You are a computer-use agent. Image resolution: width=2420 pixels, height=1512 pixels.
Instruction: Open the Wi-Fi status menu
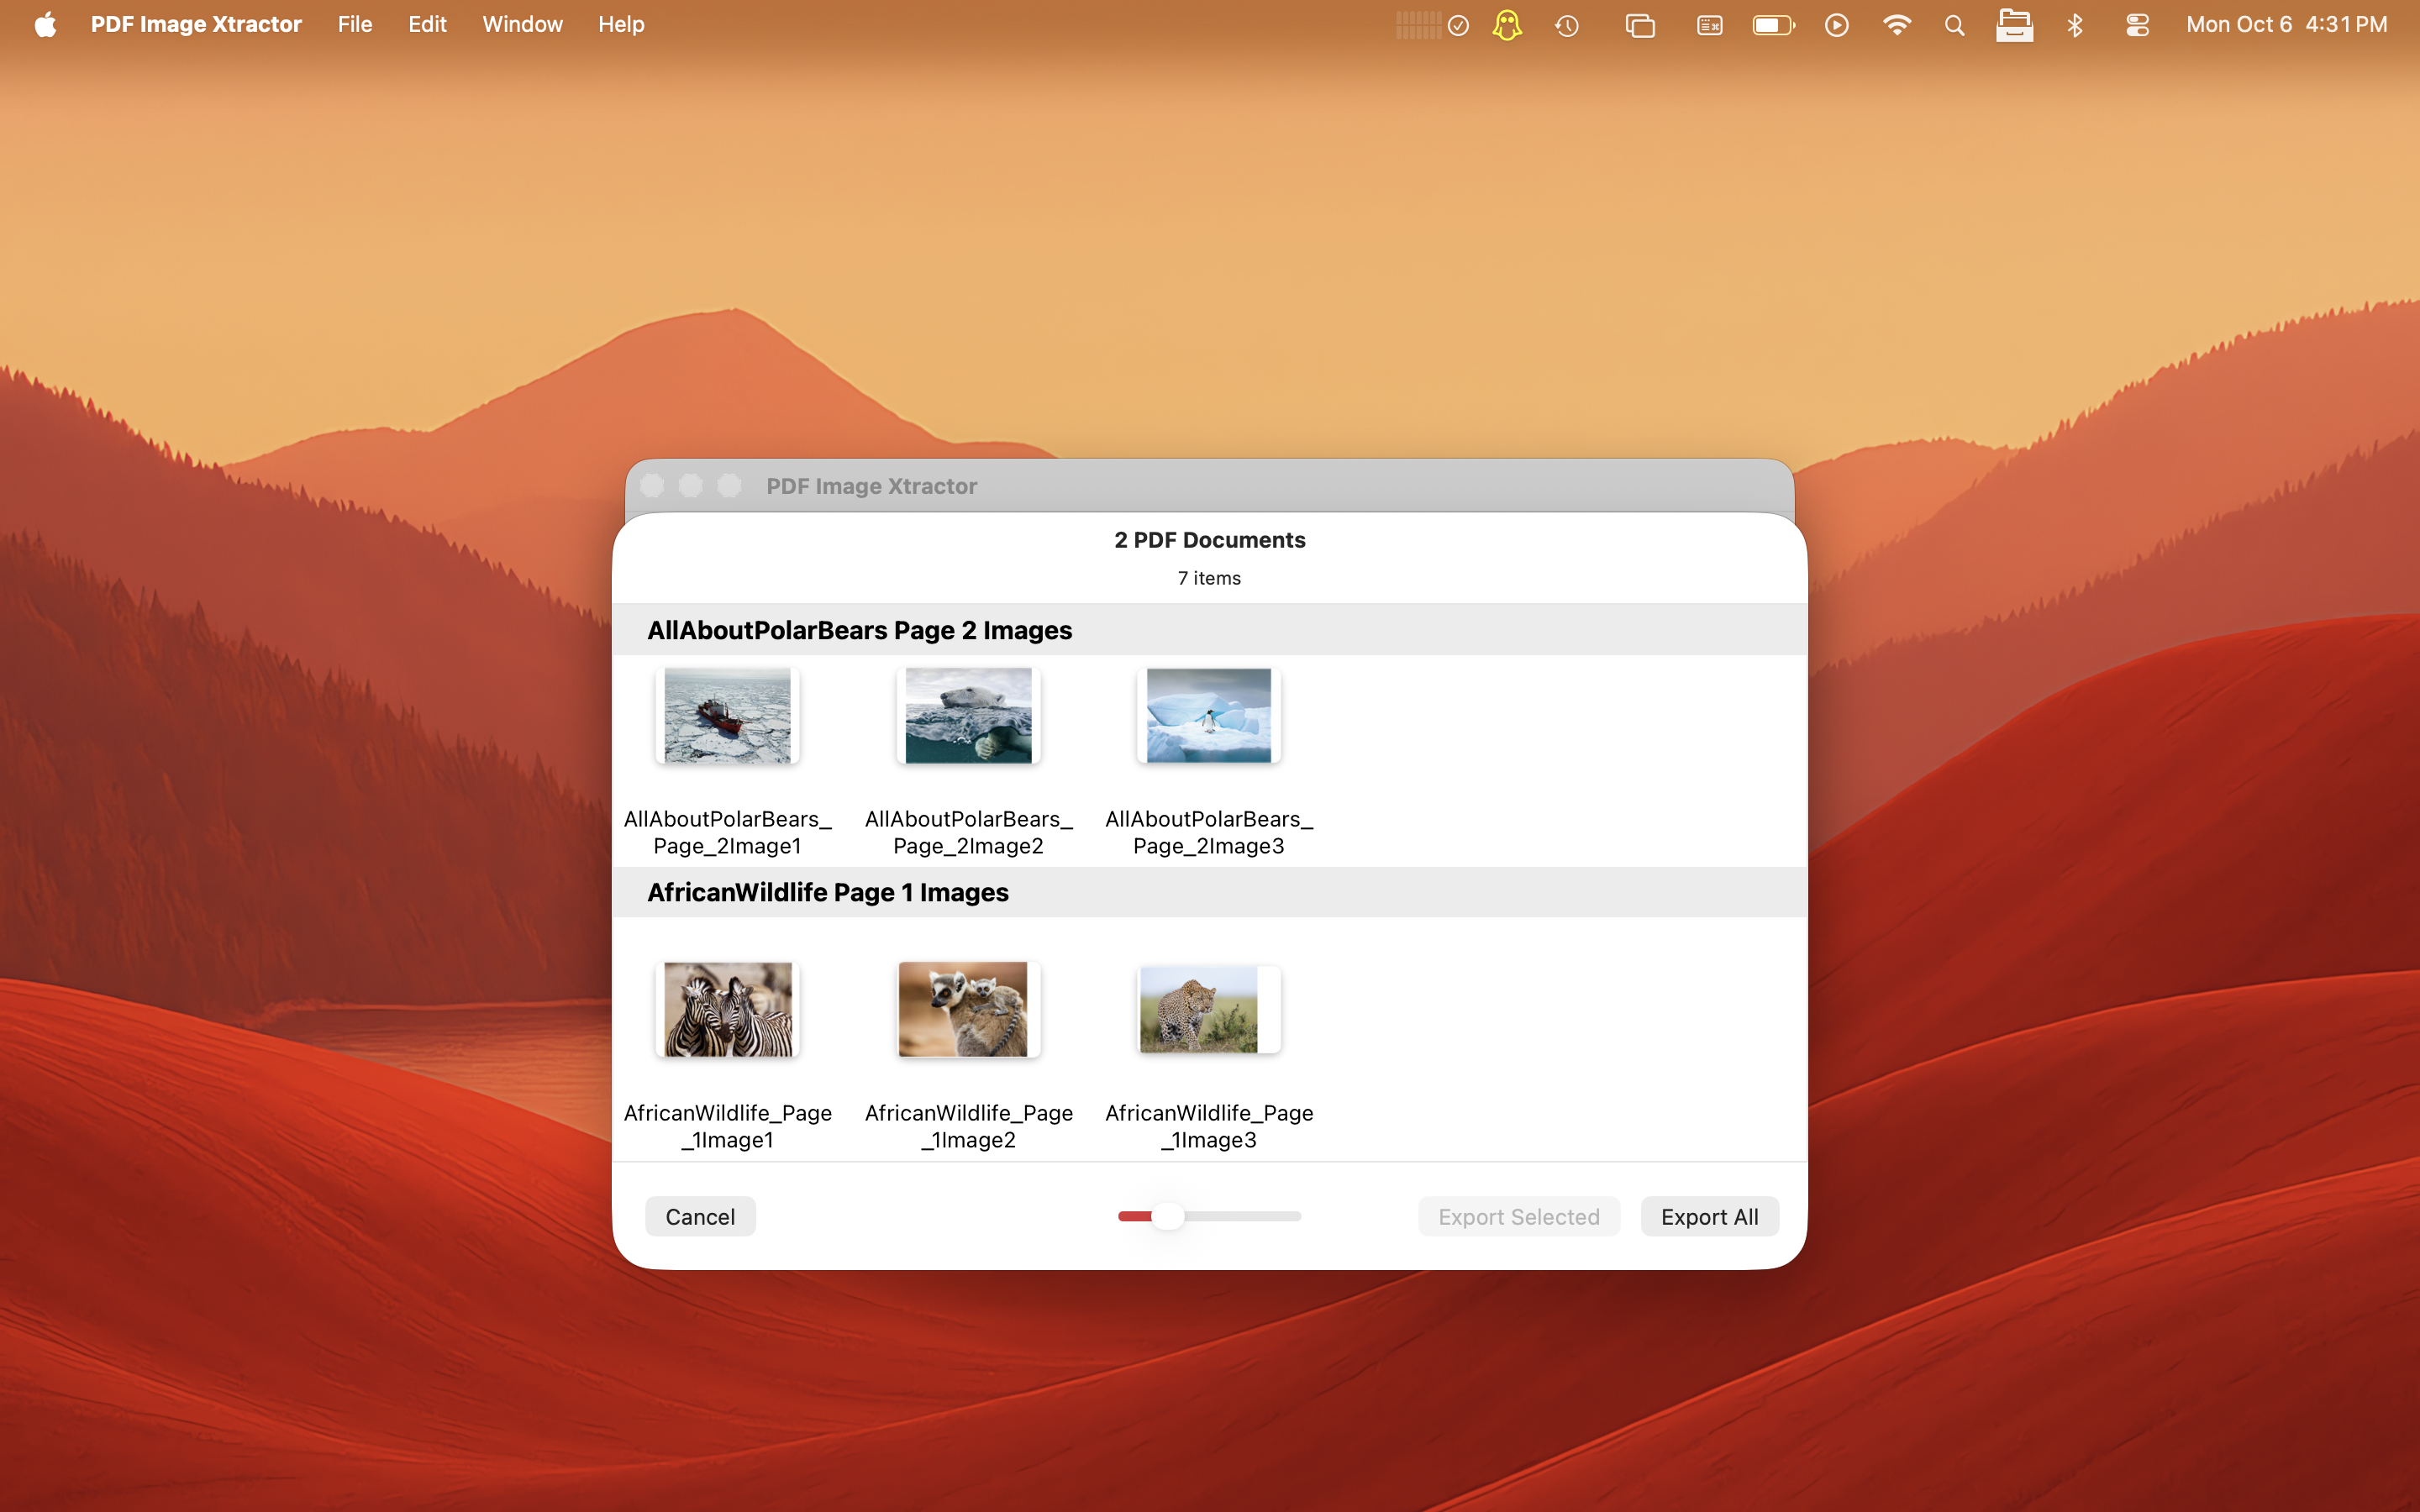click(x=1896, y=24)
